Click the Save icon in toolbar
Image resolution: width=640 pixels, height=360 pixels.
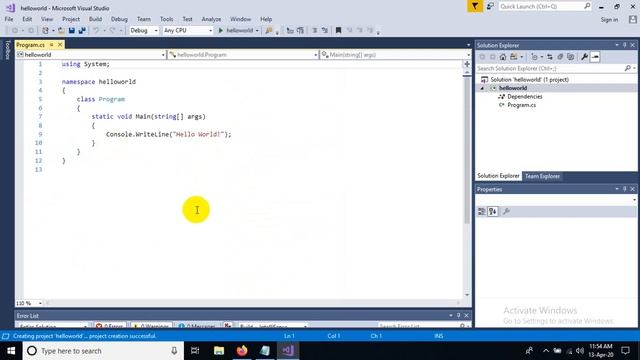coord(72,31)
